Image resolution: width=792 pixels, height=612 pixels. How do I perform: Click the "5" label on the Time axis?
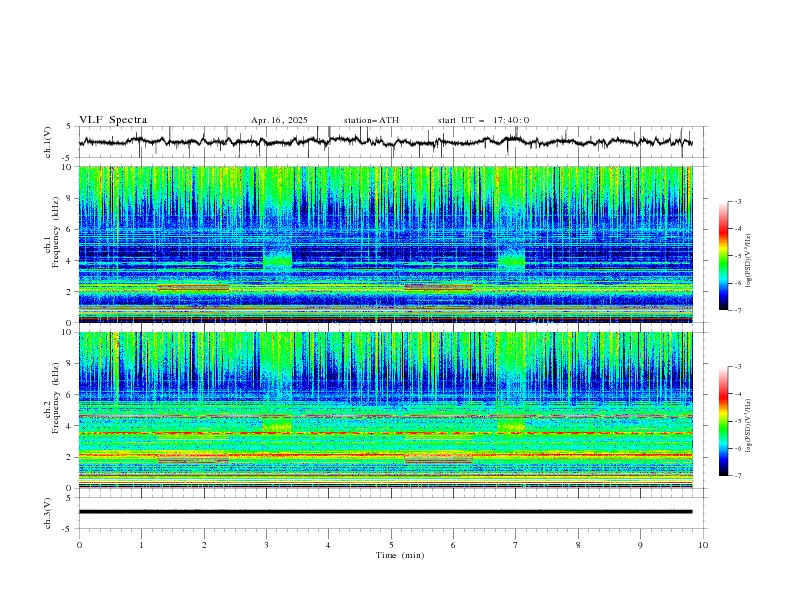click(391, 545)
